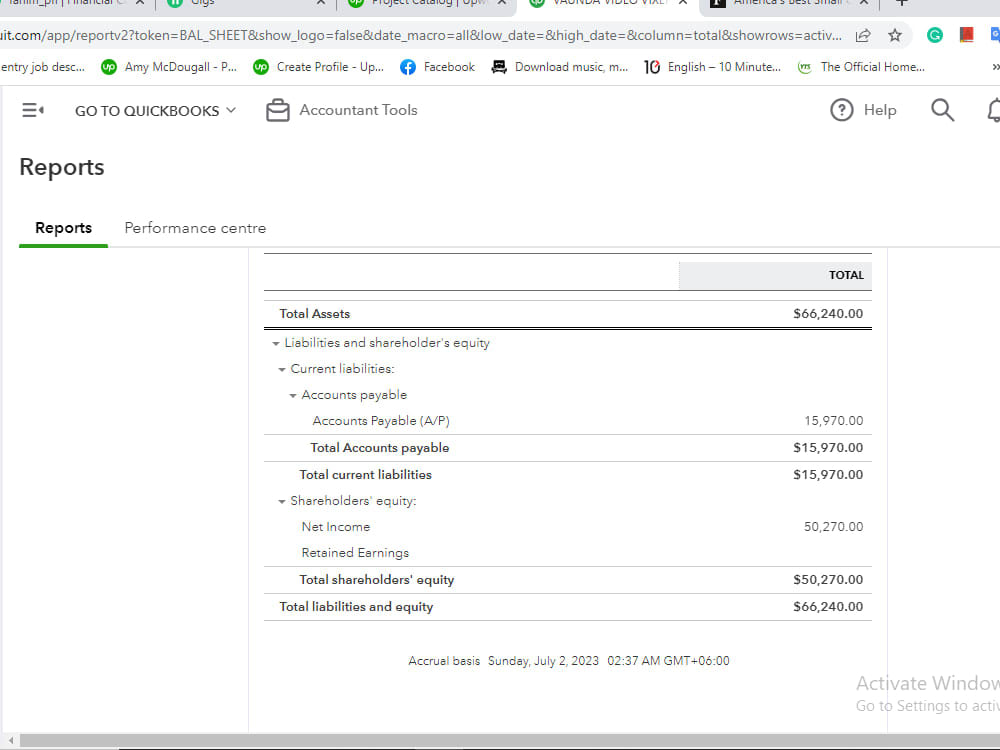Open the Accounts Payable (A/P) 15,970.00 amount

click(834, 421)
